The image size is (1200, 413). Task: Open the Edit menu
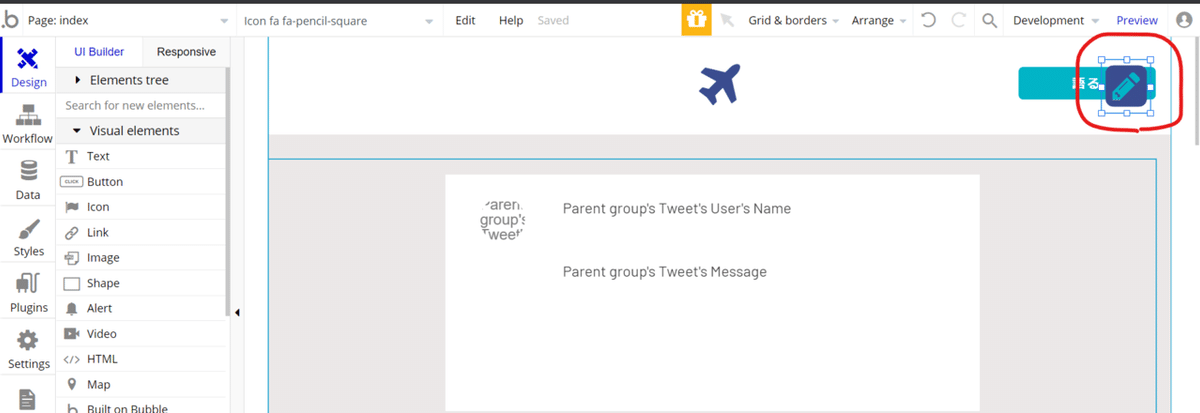pyautogui.click(x=465, y=20)
